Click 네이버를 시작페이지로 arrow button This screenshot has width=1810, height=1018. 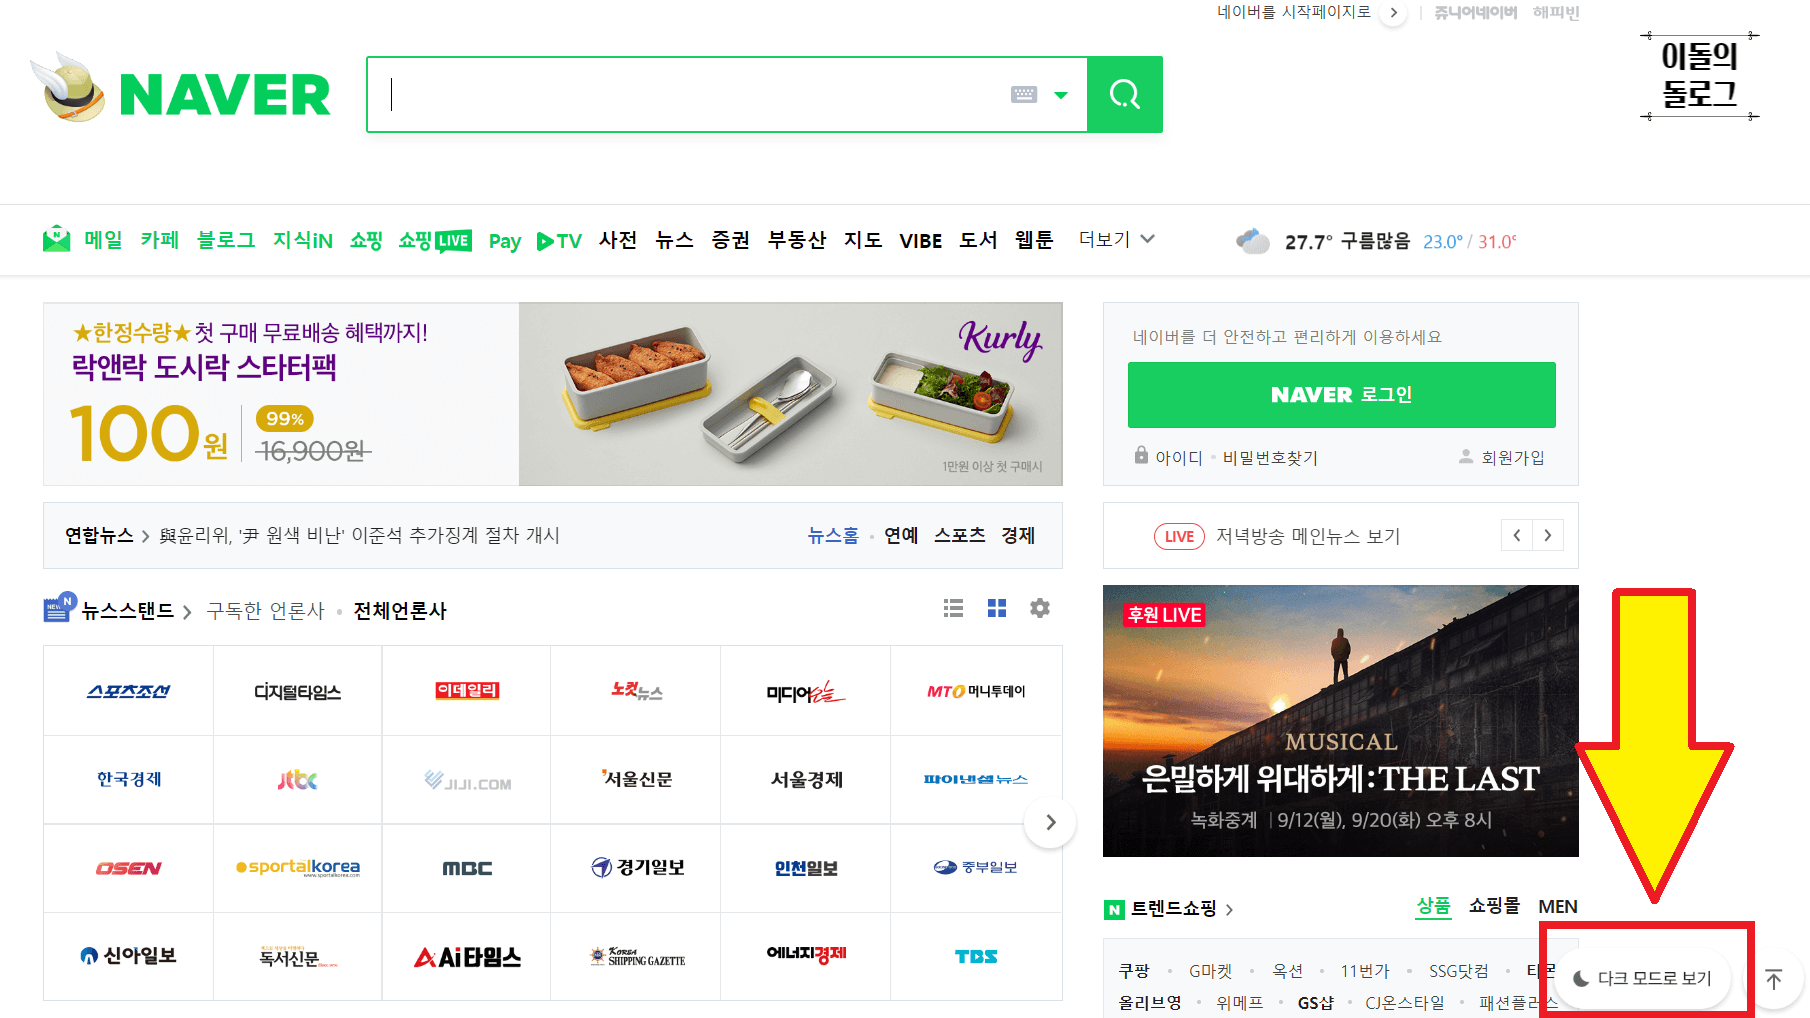1393,13
